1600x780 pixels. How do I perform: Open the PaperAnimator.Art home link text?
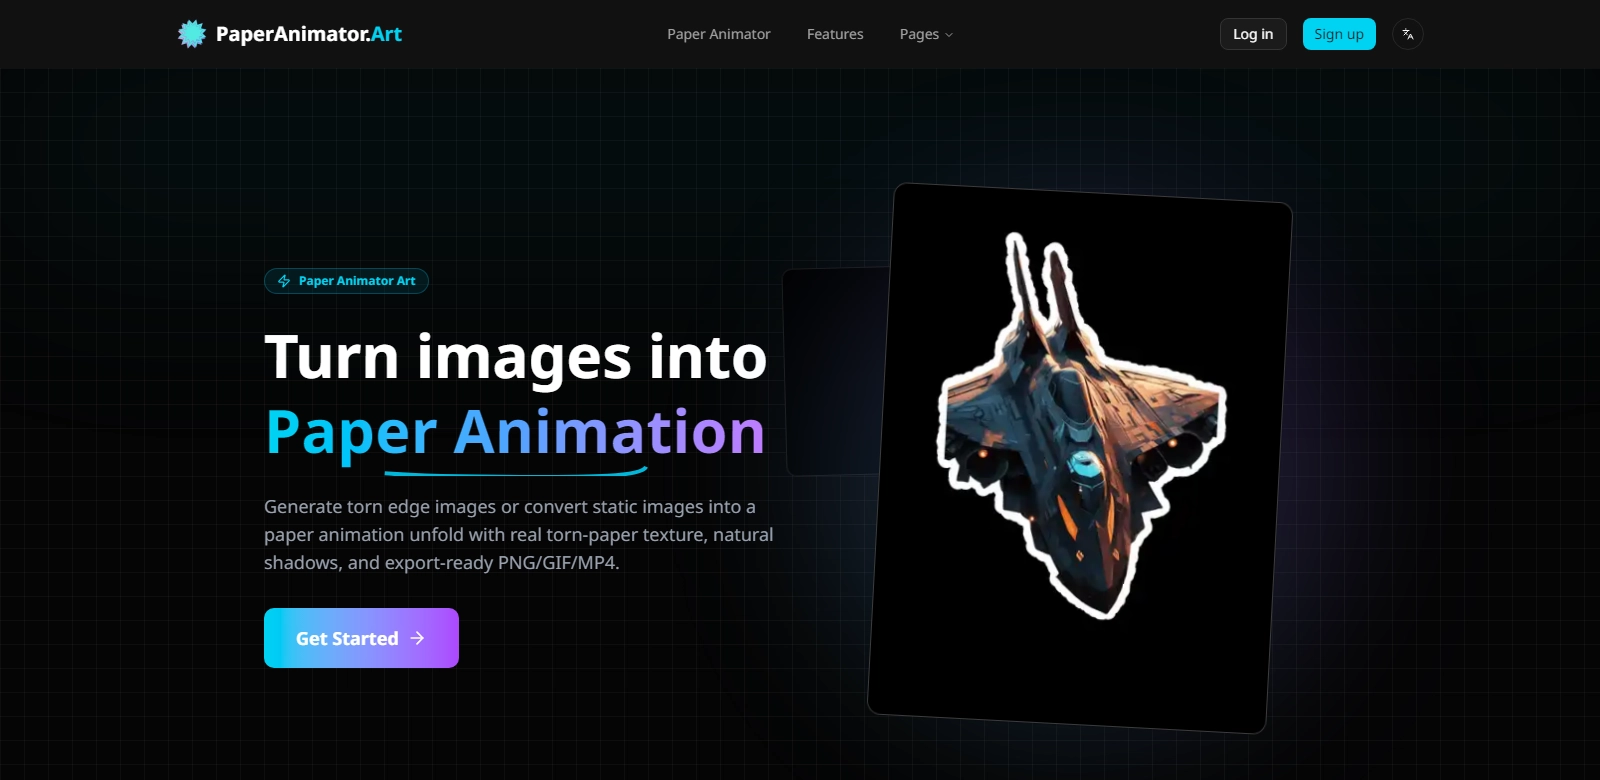pos(309,34)
